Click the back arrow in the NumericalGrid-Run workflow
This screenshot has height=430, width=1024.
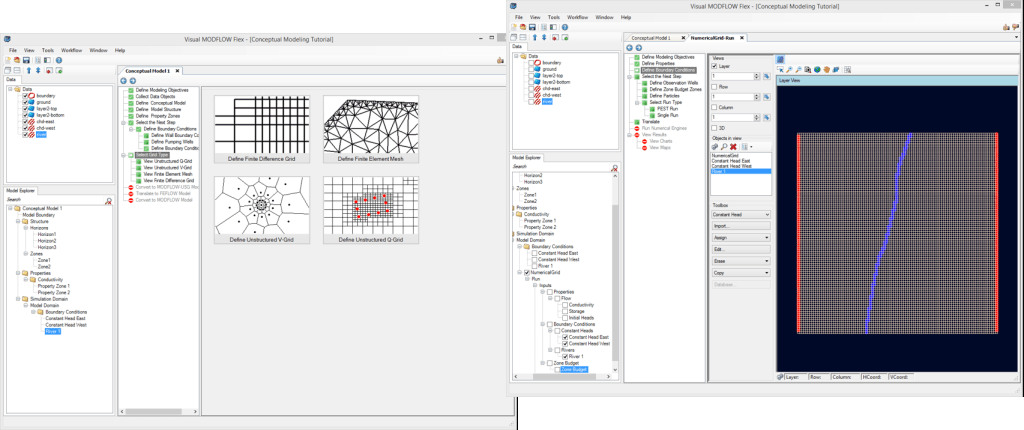point(628,47)
